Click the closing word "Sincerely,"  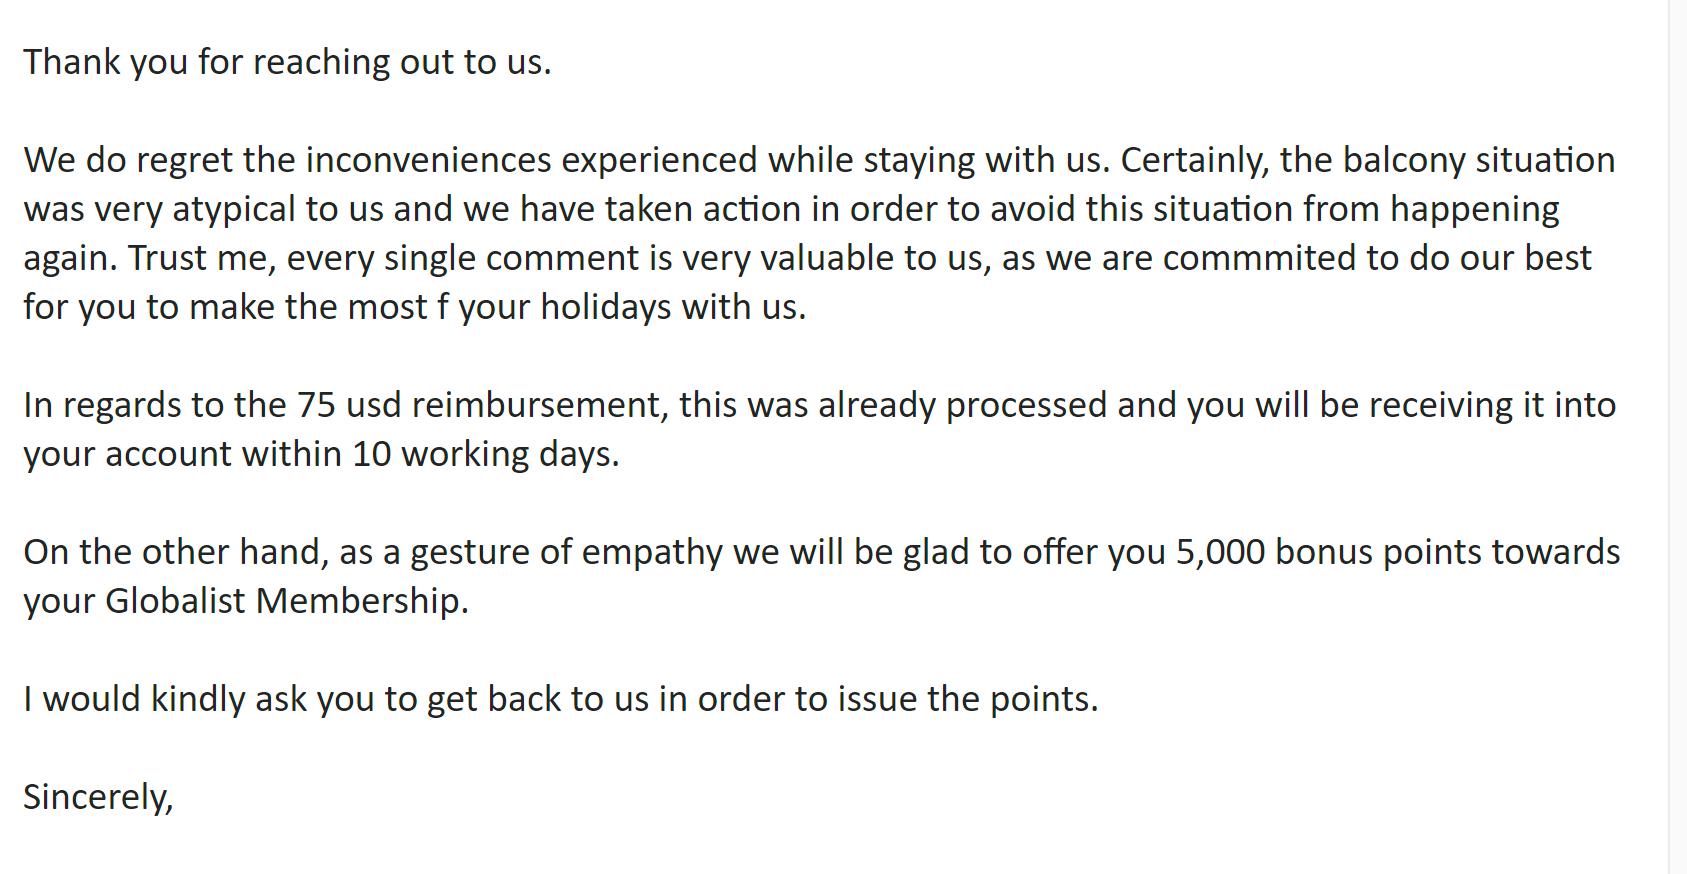pyautogui.click(x=98, y=797)
